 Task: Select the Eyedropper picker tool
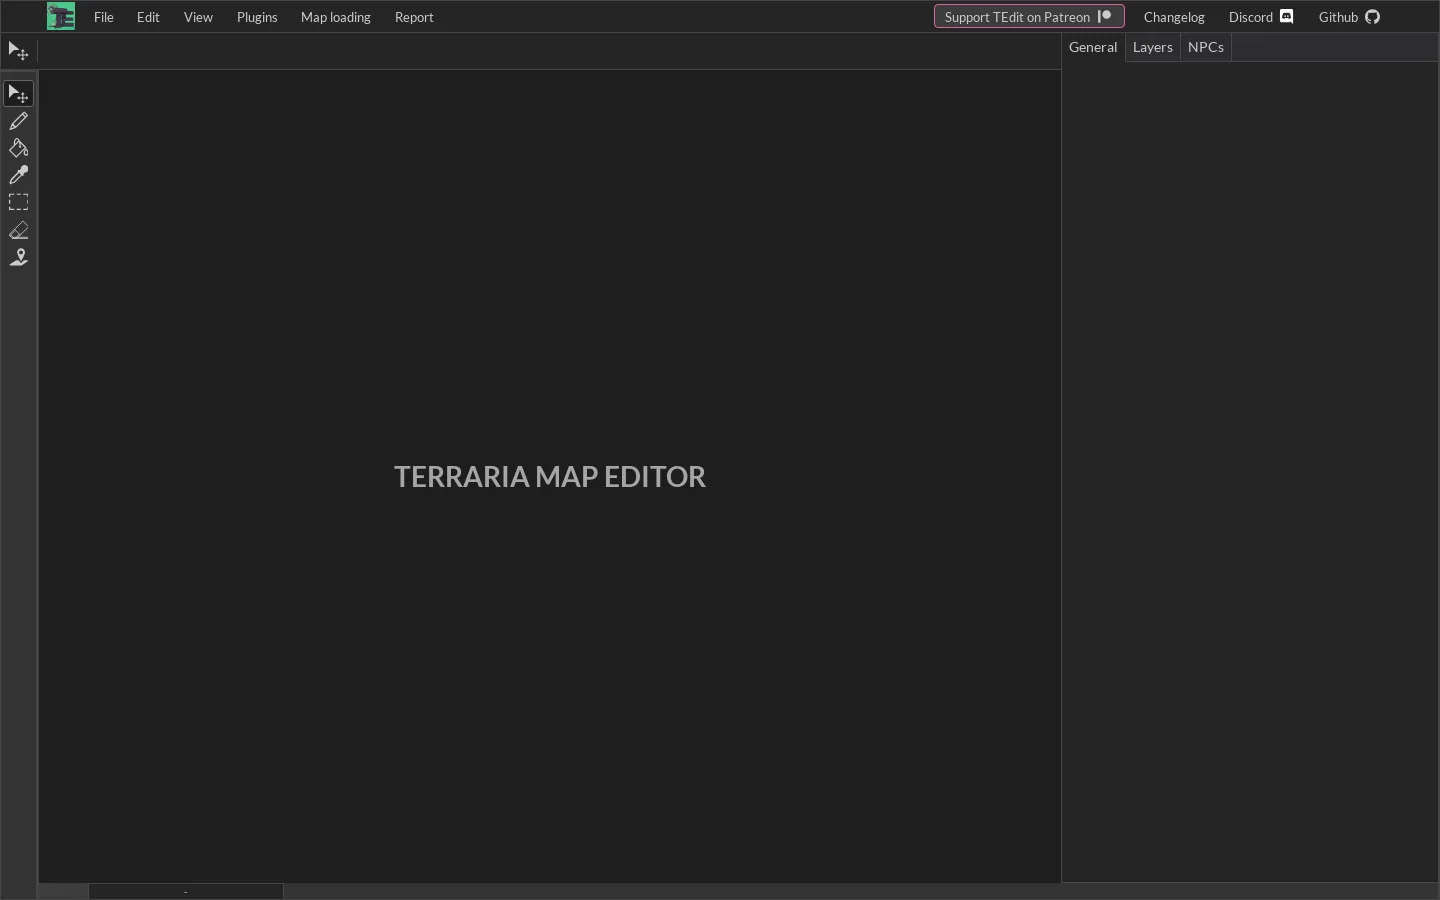pyautogui.click(x=19, y=175)
